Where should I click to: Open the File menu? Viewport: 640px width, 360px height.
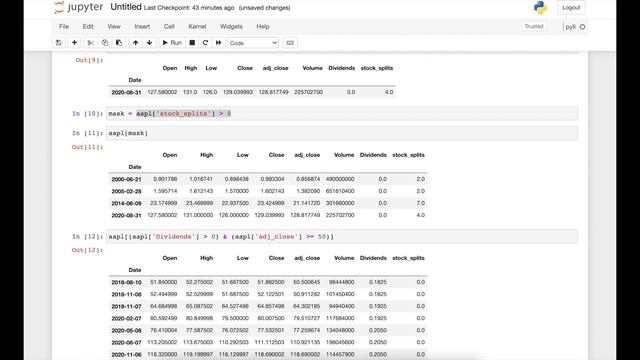point(64,27)
